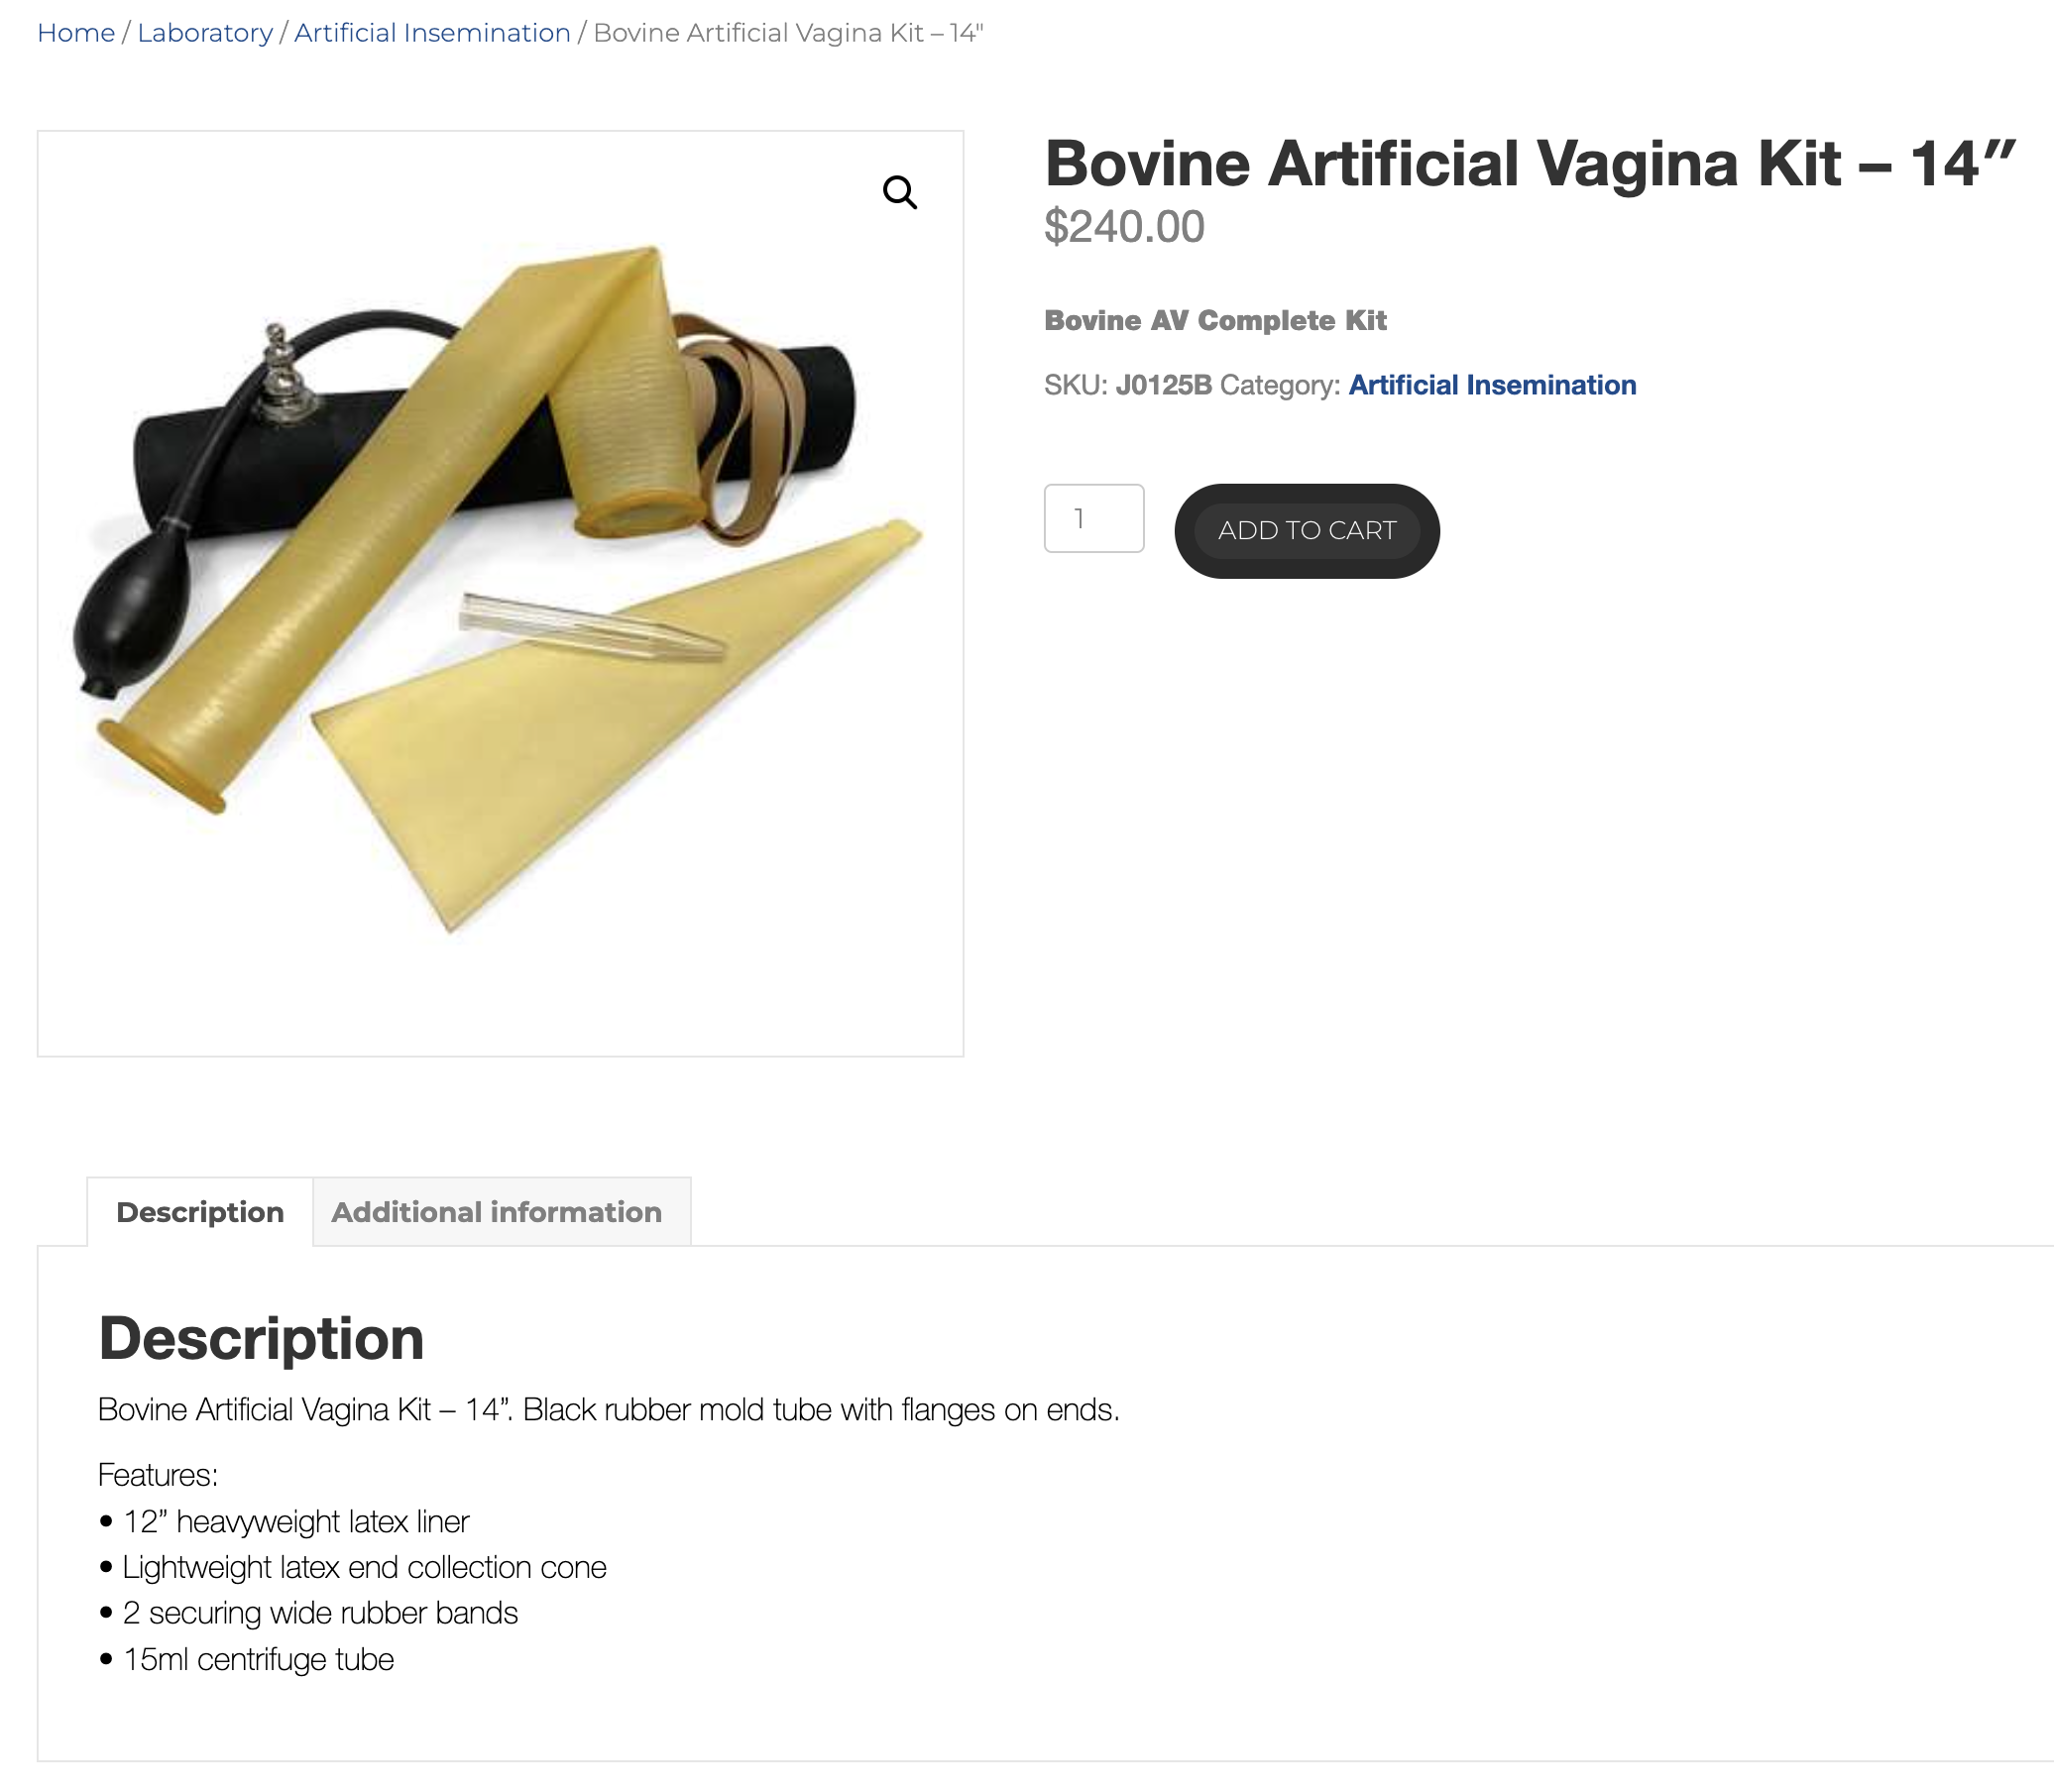
Task: Navigate to Home via breadcrumb
Action: pos(75,32)
